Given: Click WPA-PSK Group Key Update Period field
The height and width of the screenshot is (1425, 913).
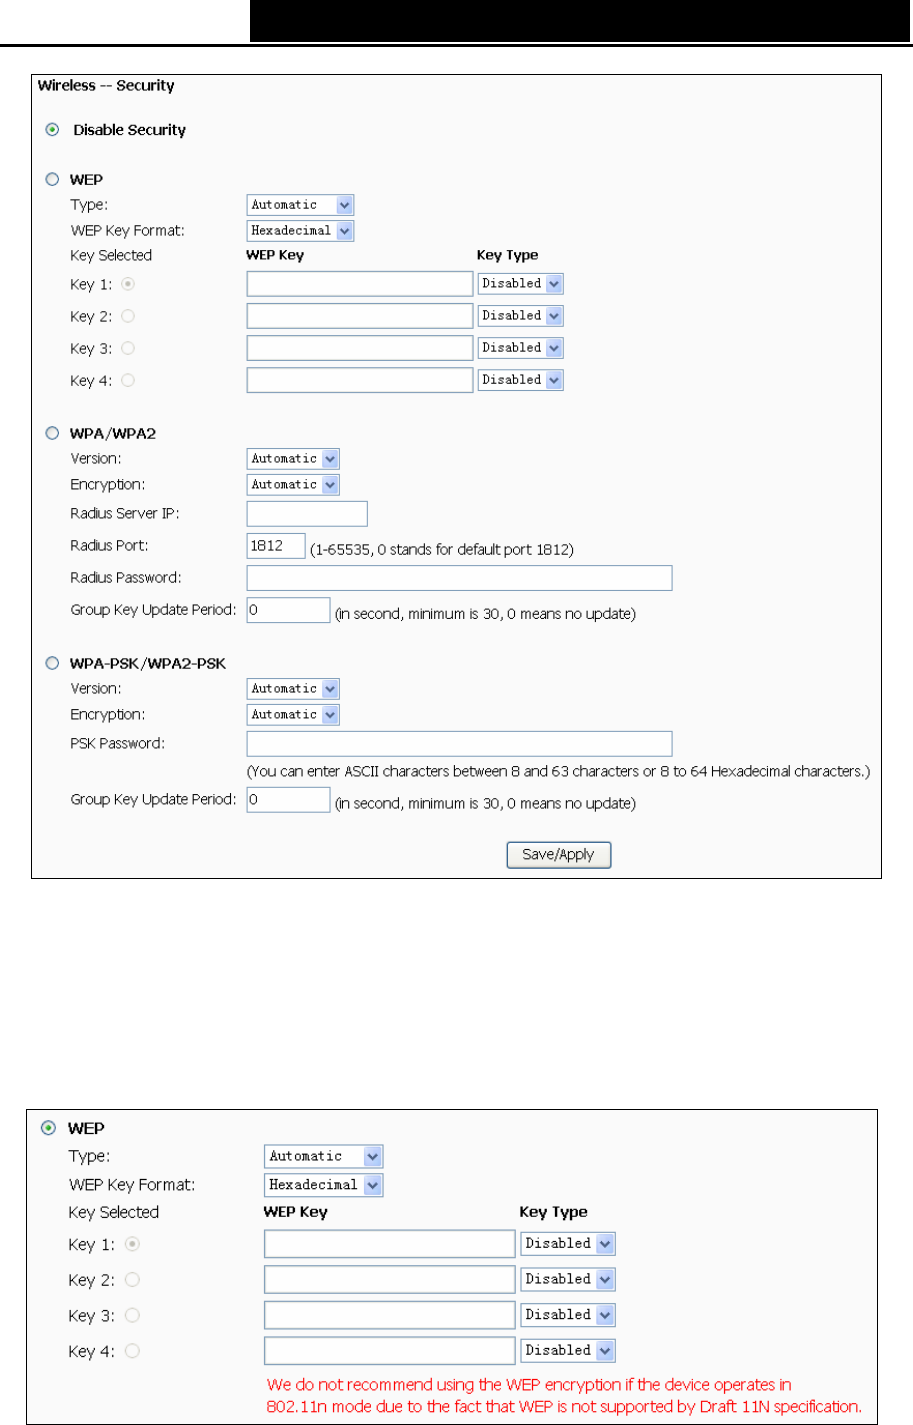Looking at the screenshot, I should pos(288,800).
